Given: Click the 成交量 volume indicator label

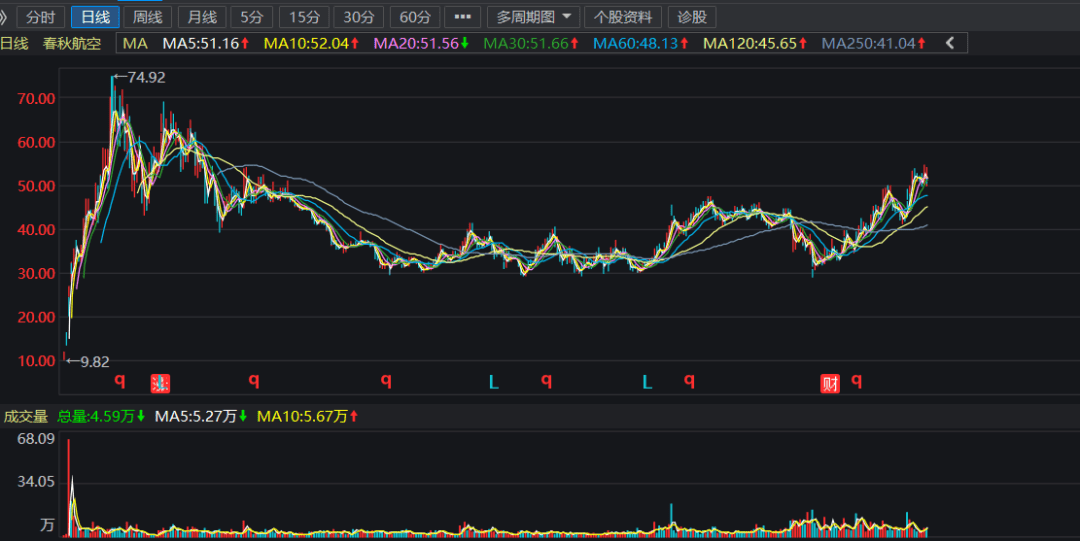Looking at the screenshot, I should [25, 416].
